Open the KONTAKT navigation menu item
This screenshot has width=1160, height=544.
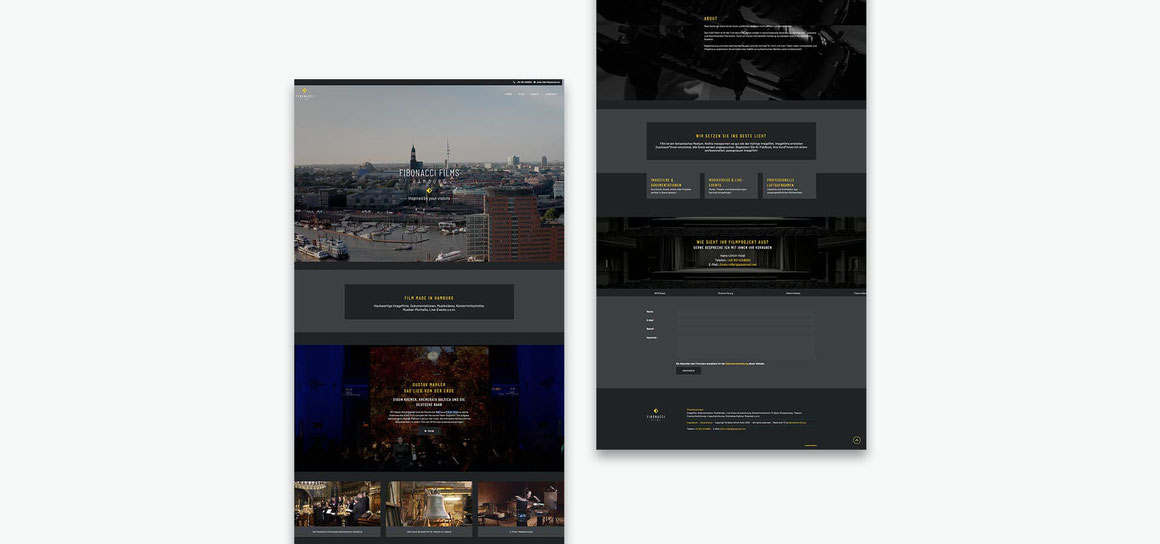click(551, 95)
